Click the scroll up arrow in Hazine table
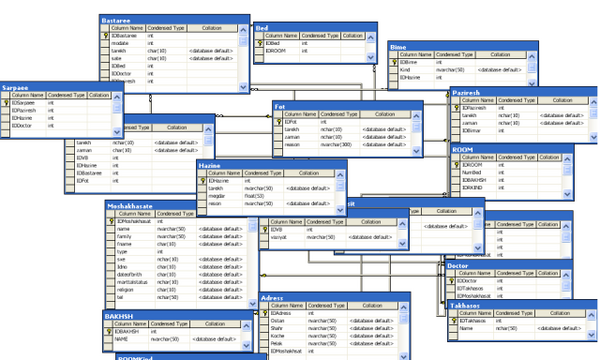600x360 pixels. pos(340,175)
